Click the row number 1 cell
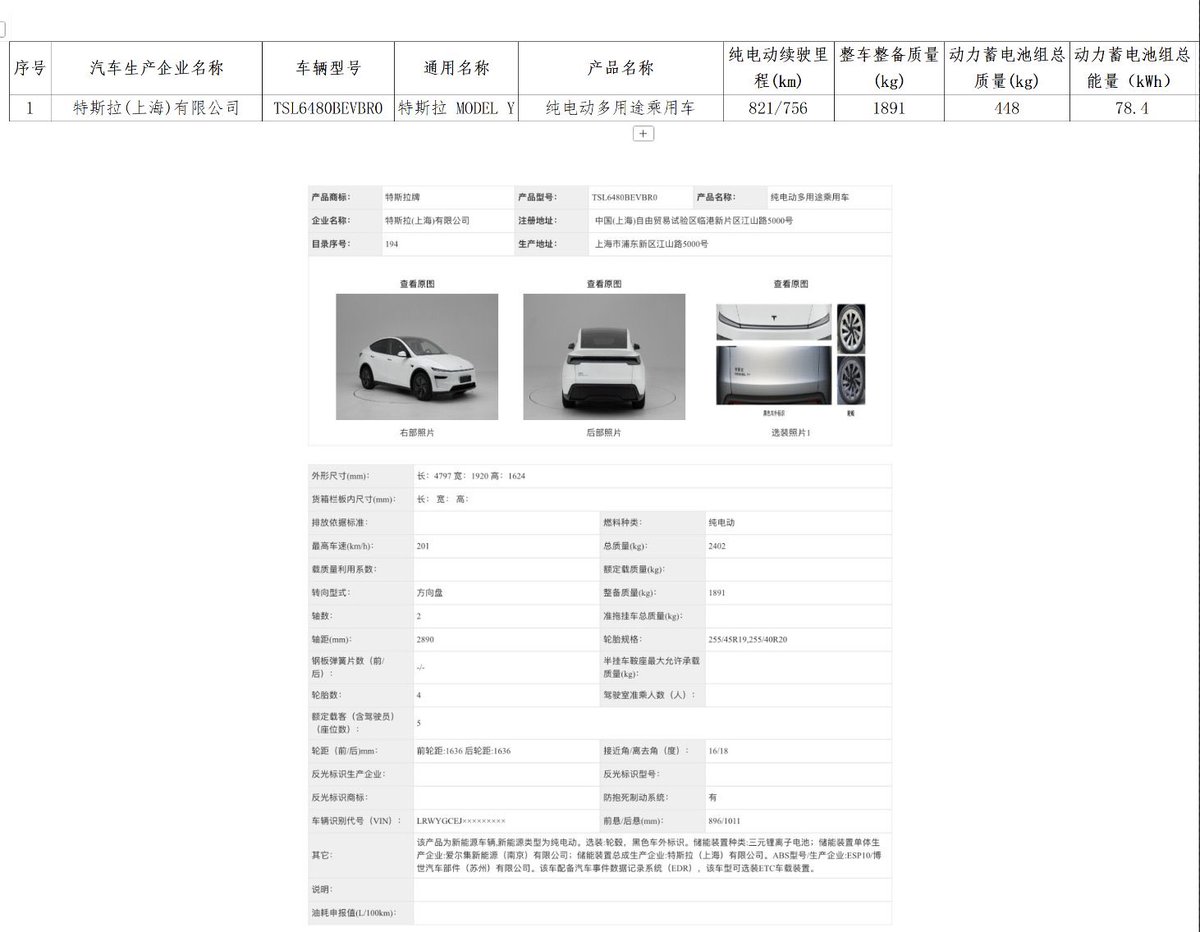1200x932 pixels. click(30, 108)
